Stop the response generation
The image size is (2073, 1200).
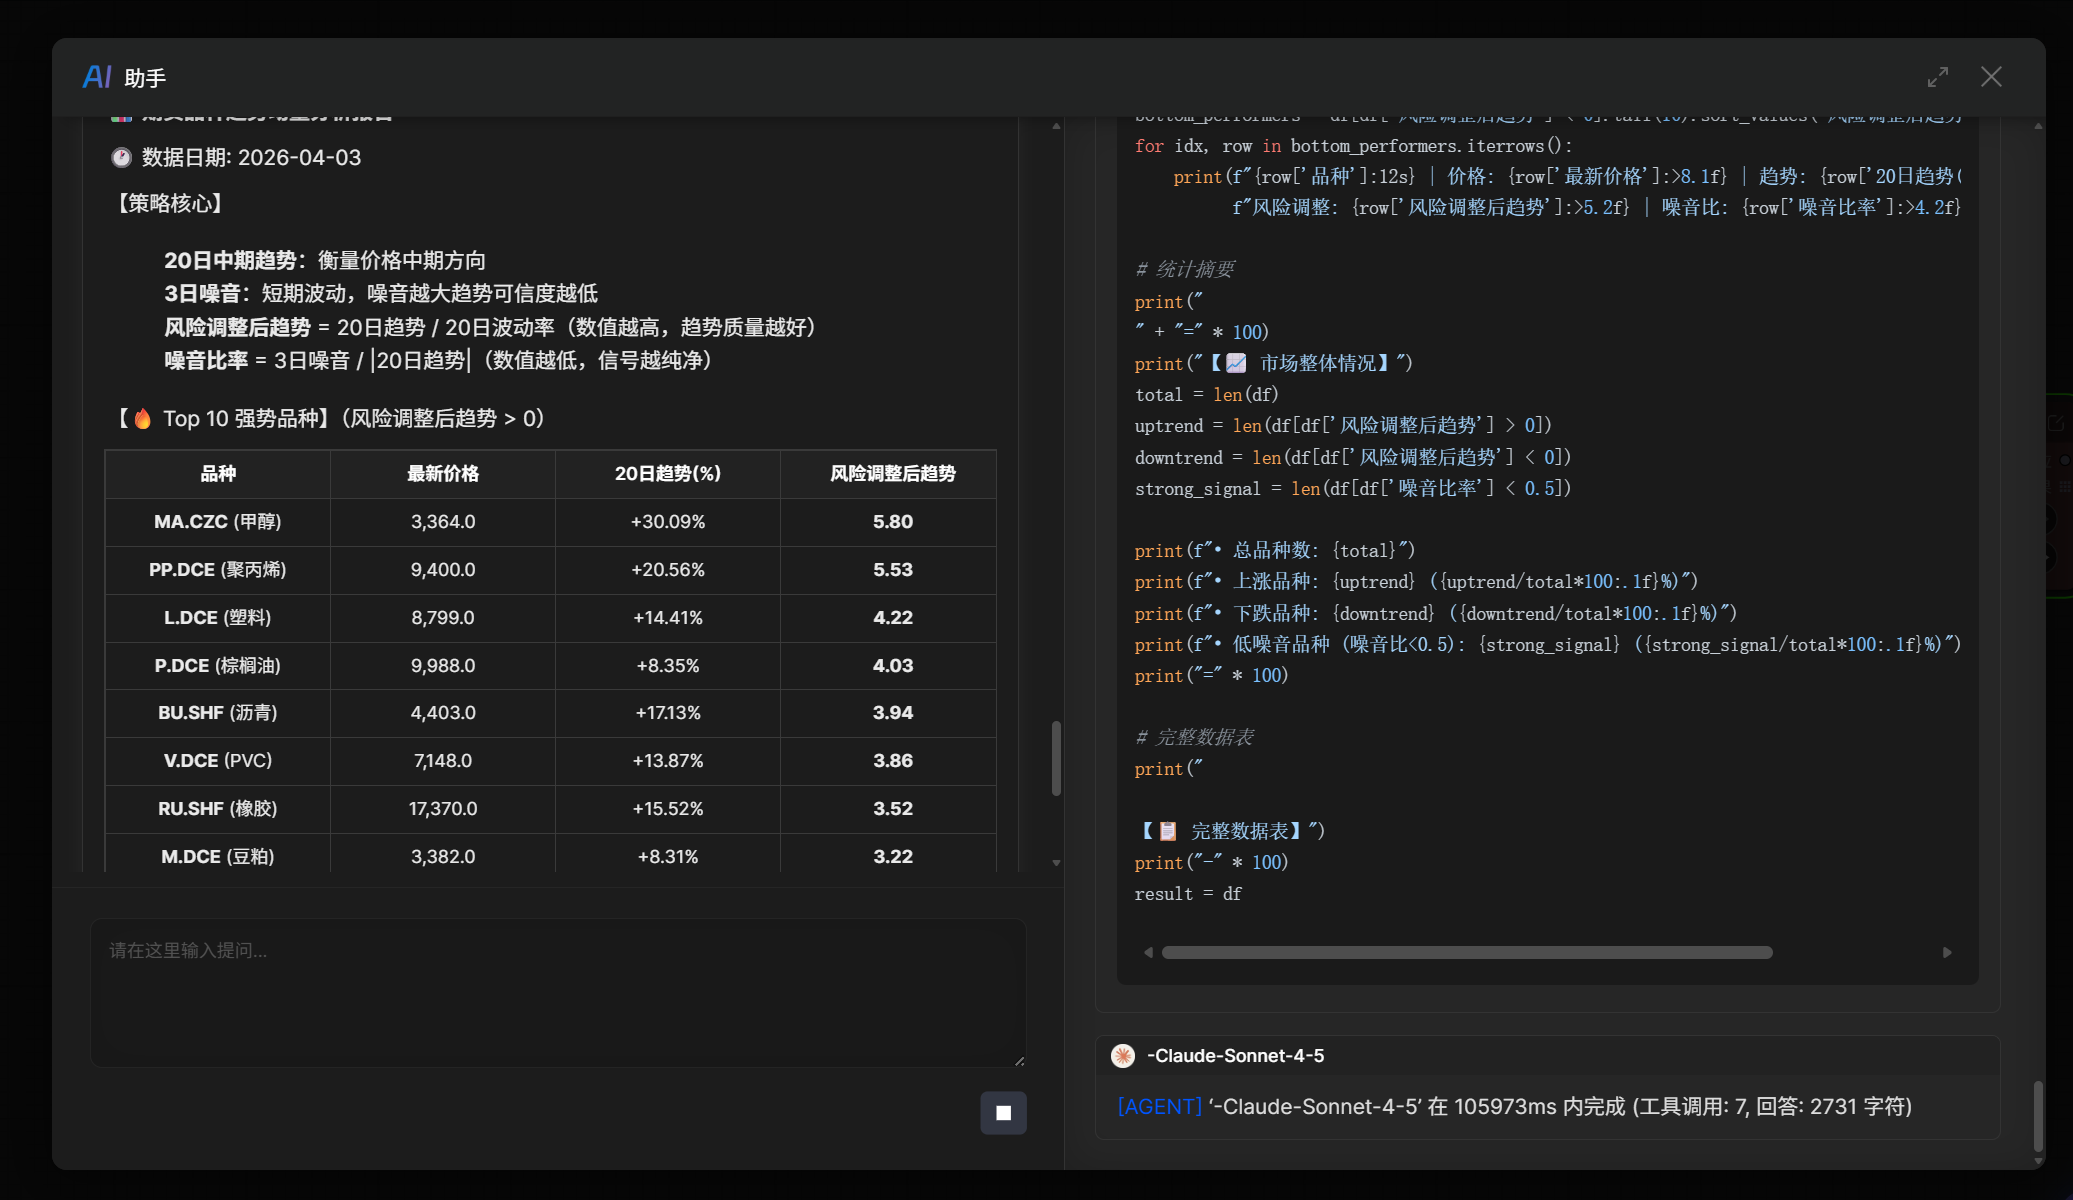click(1003, 1113)
